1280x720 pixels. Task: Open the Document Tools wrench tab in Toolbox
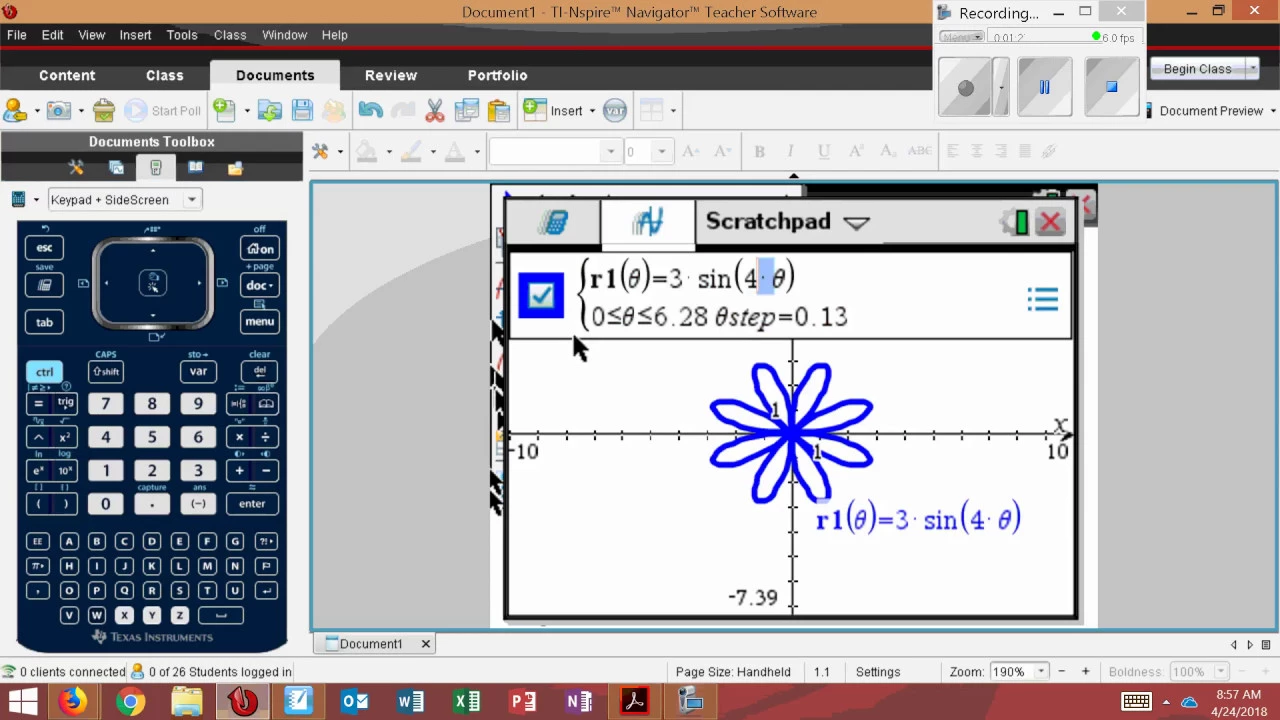coord(76,168)
